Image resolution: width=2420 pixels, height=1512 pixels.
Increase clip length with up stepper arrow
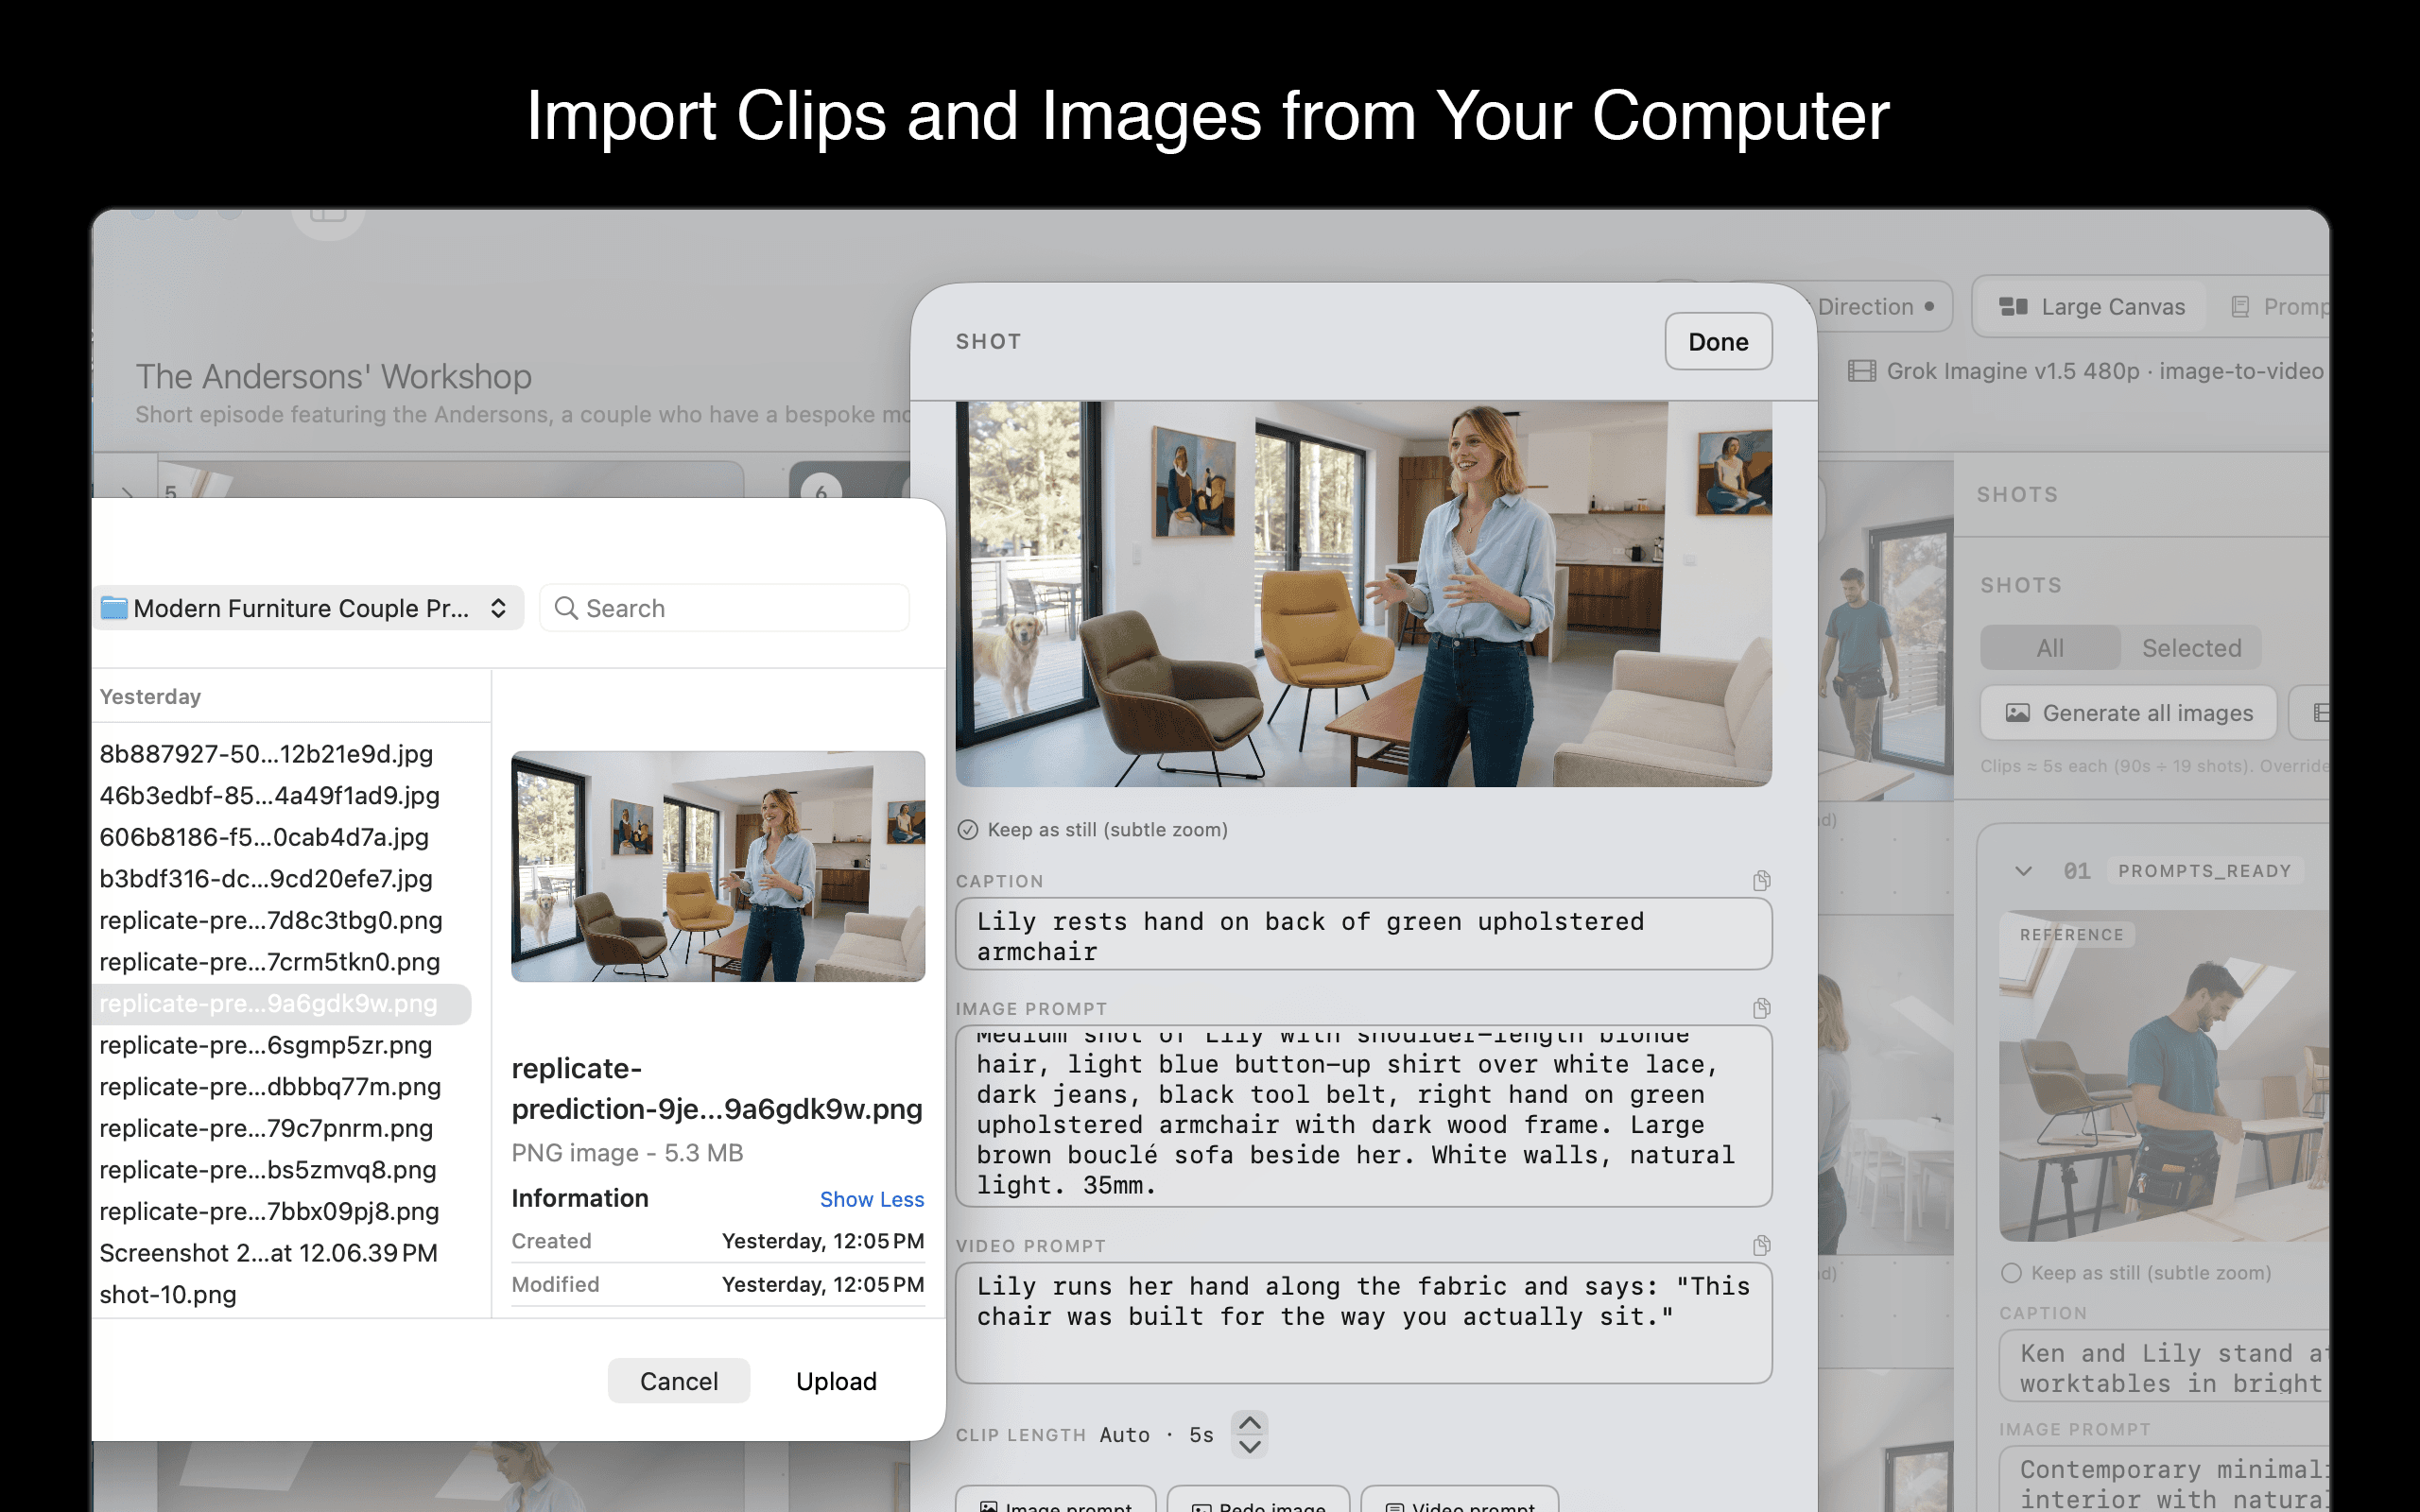pos(1250,1422)
